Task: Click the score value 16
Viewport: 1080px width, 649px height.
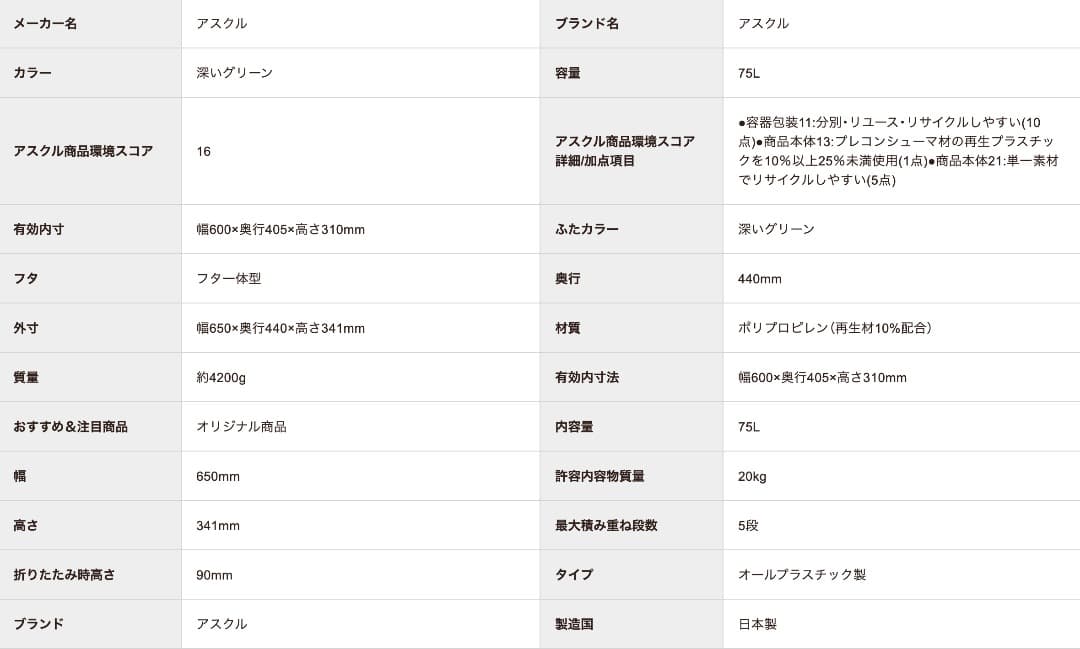Action: tap(203, 151)
